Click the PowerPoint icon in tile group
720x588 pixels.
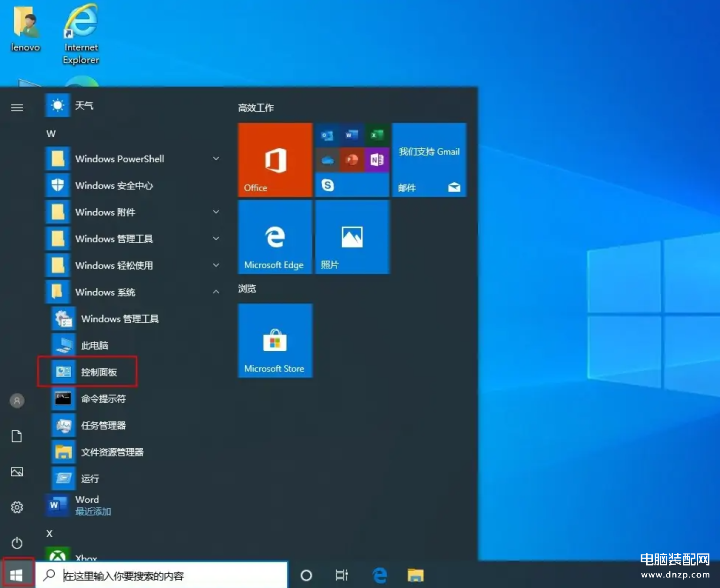coord(352,160)
